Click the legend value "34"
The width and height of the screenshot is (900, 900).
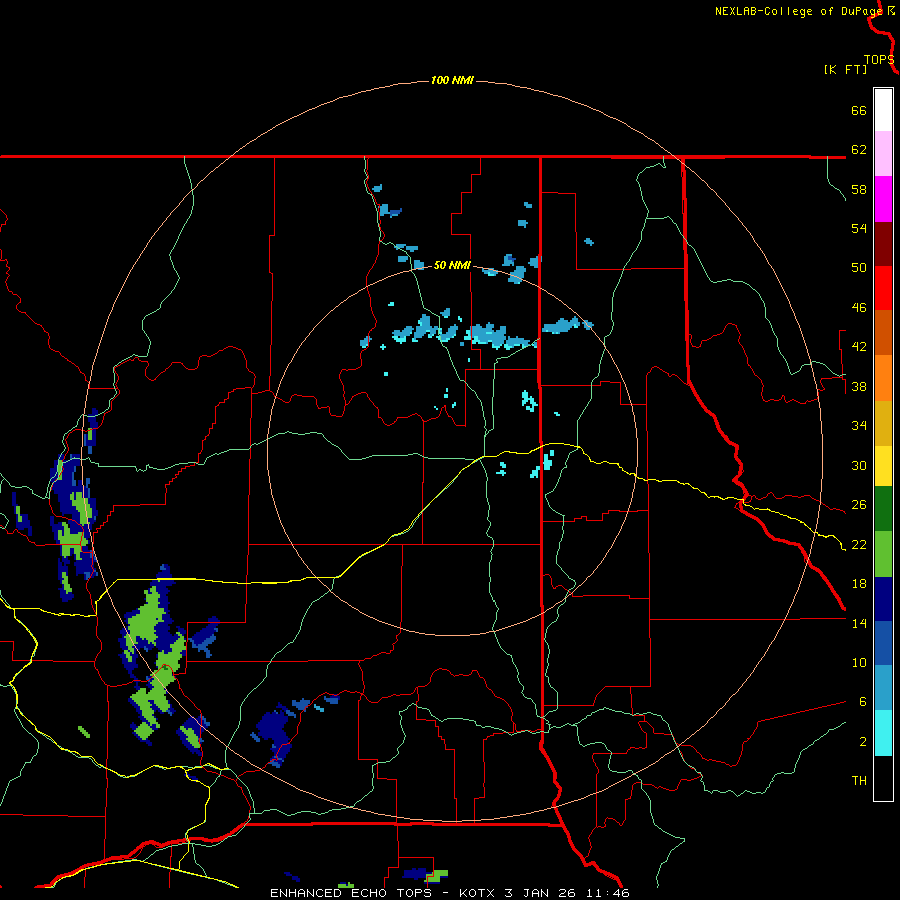click(x=859, y=426)
